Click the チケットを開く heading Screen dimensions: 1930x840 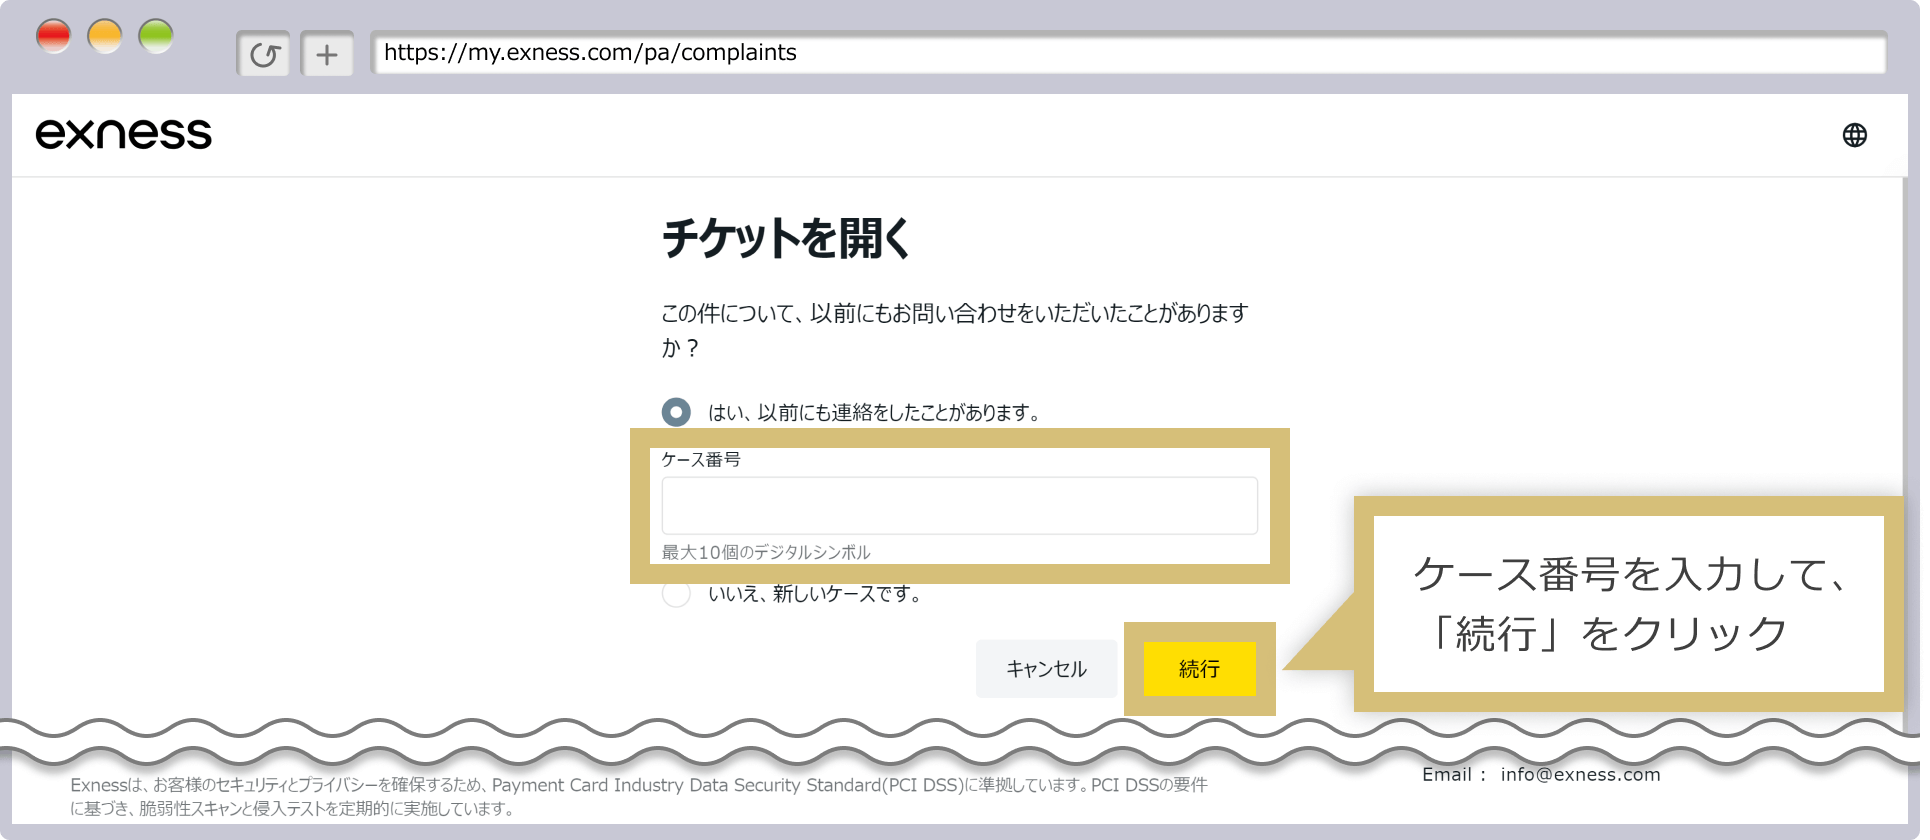786,239
